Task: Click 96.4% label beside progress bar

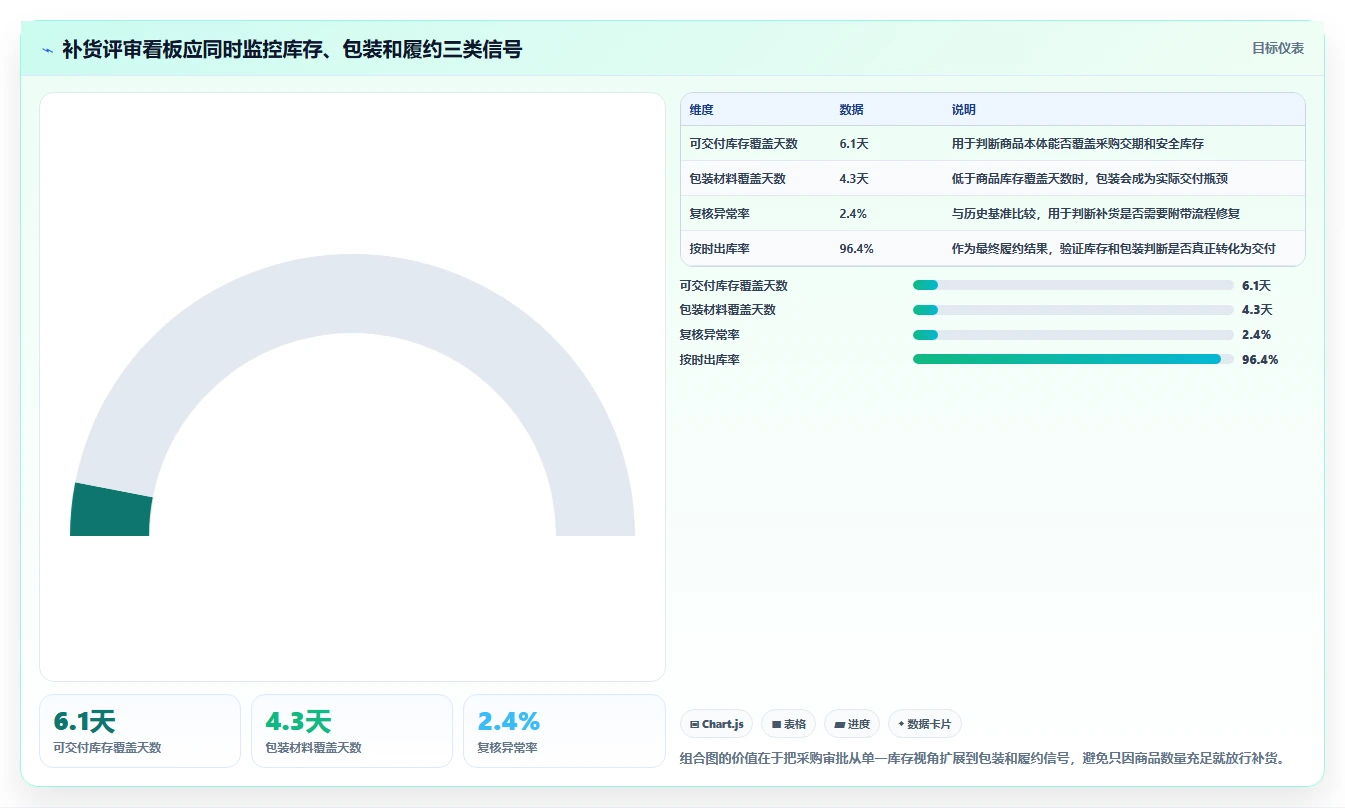Action: point(1260,360)
